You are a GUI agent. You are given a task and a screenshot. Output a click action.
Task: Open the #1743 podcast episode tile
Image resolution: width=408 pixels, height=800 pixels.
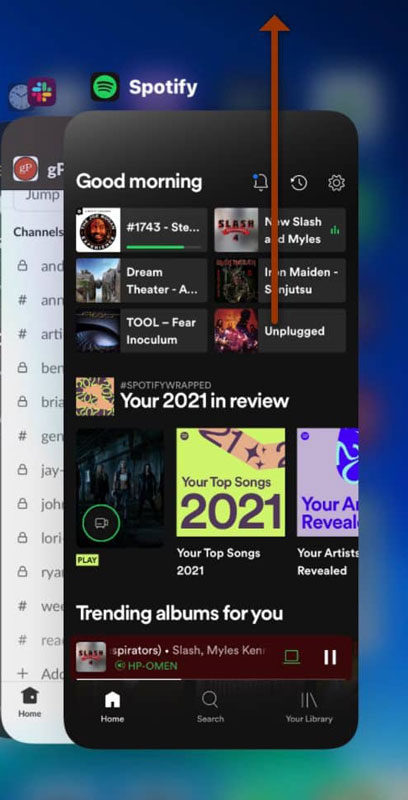[142, 230]
